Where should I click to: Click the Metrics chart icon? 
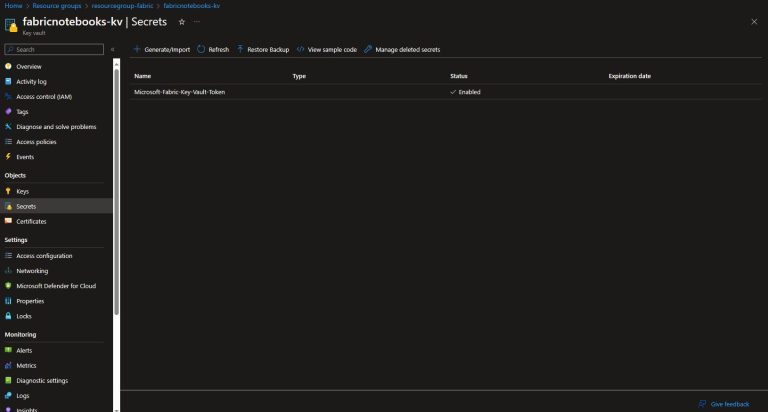(8, 365)
